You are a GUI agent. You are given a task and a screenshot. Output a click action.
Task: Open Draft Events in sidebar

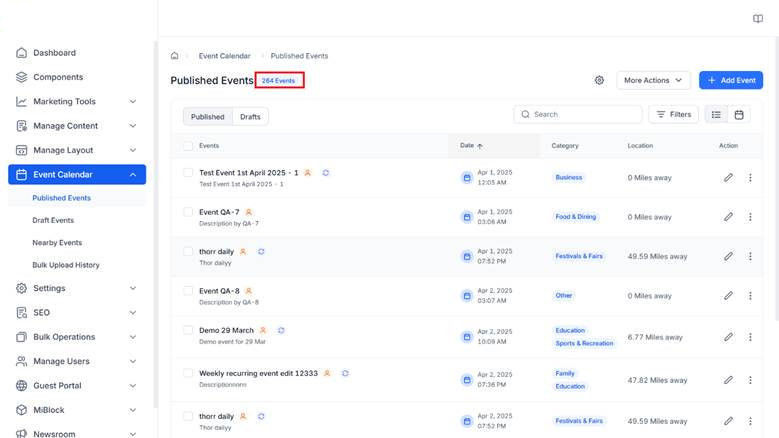53,220
